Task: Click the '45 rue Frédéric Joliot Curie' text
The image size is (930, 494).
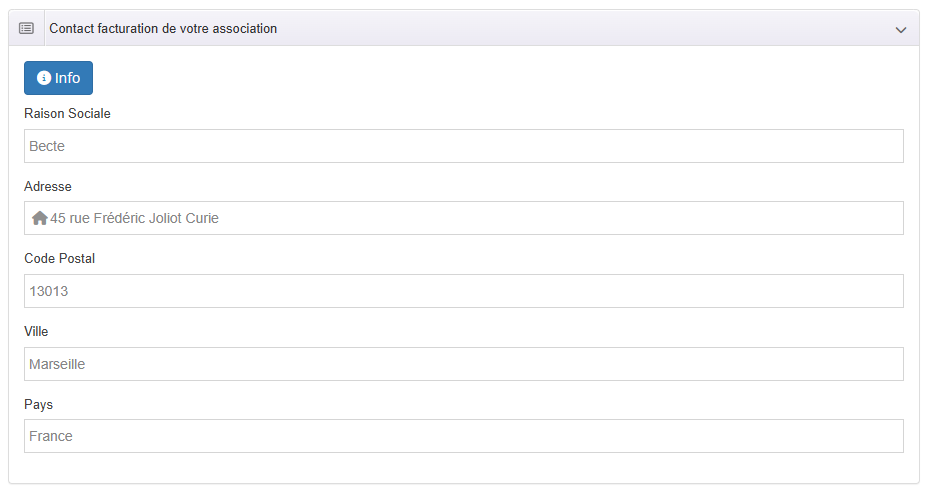Action: (x=135, y=218)
